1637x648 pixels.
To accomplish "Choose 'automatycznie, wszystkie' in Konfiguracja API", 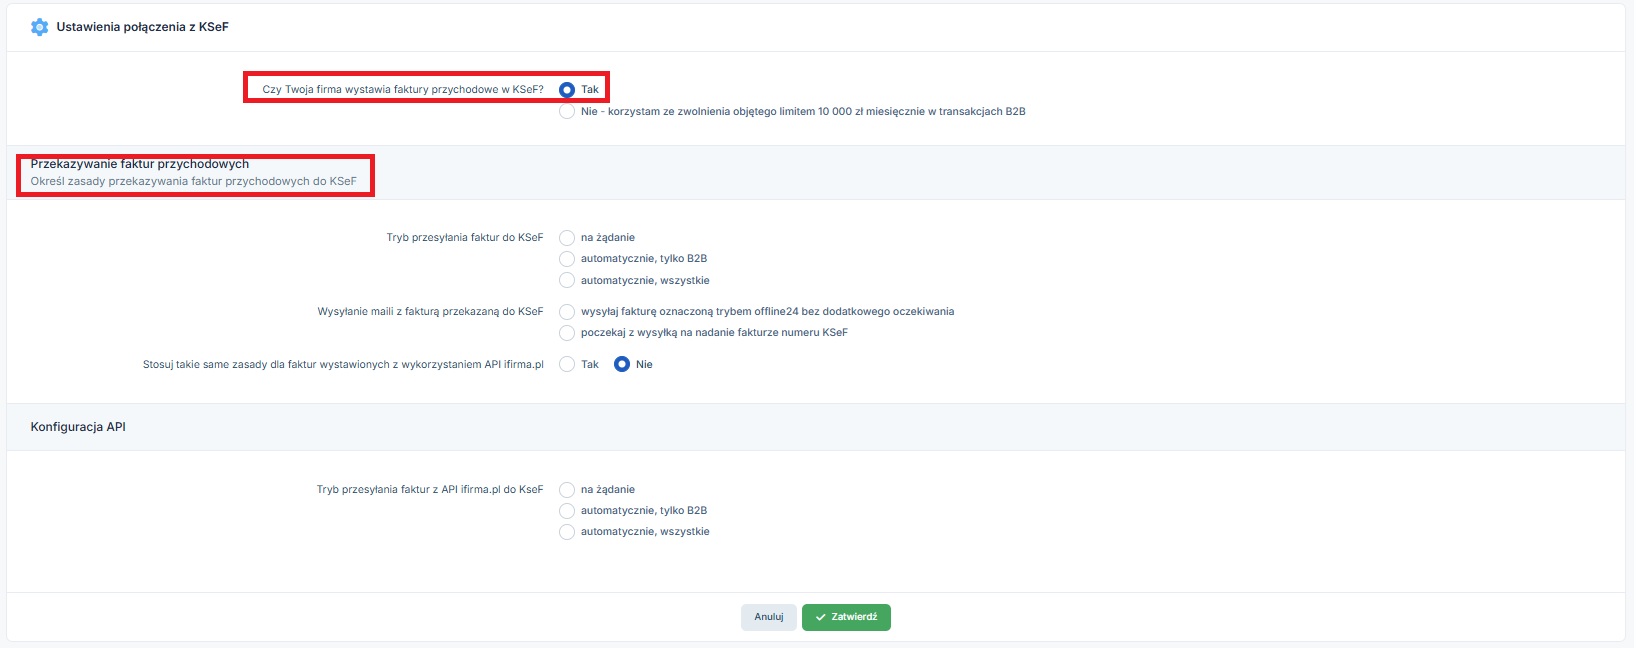I will coord(567,532).
